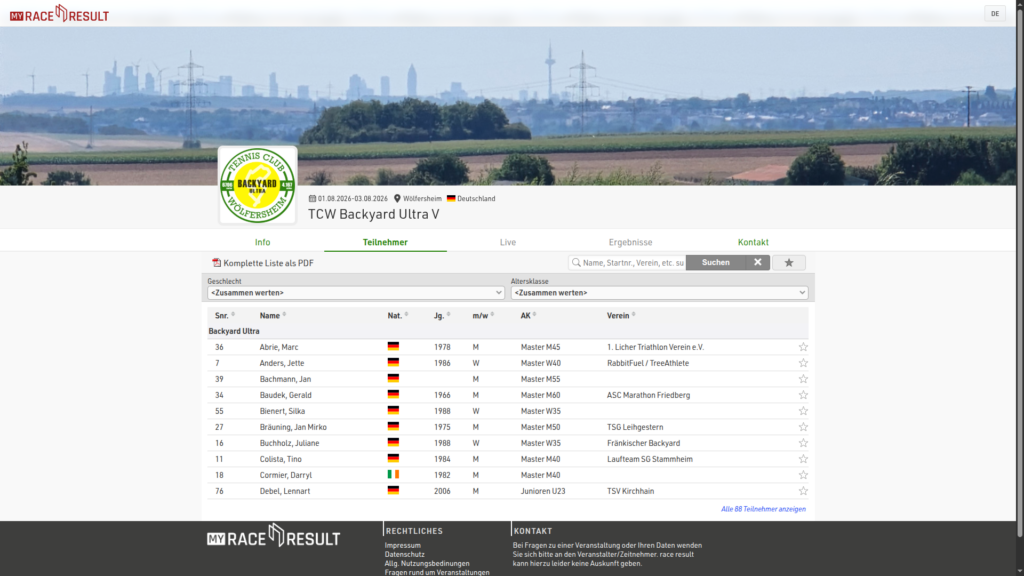
Task: Click the name Abrie, Marc
Action: click(279, 347)
